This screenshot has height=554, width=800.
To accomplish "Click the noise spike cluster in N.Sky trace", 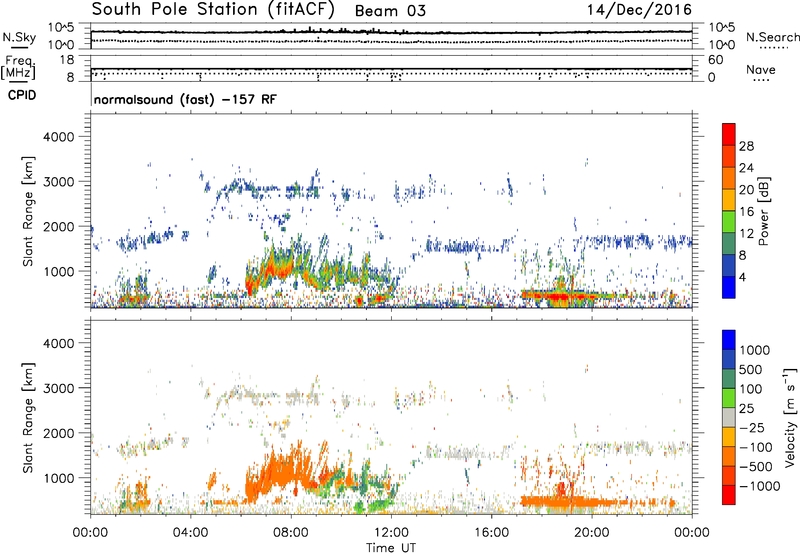I will coord(342,31).
